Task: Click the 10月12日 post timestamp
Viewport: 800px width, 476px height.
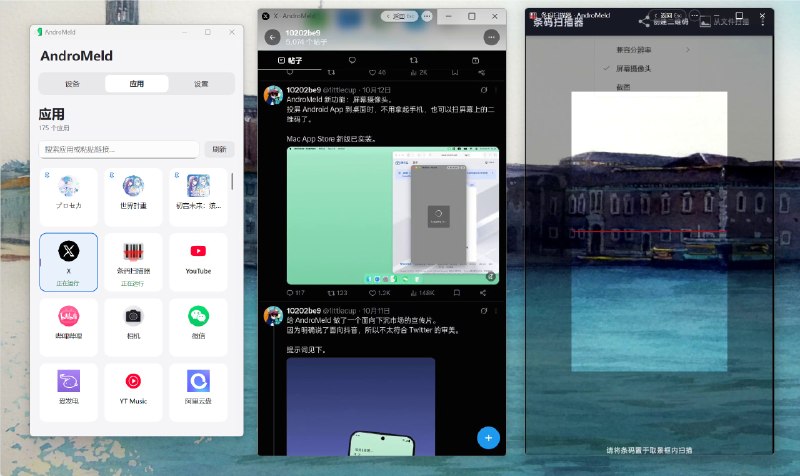Action: tap(376, 90)
